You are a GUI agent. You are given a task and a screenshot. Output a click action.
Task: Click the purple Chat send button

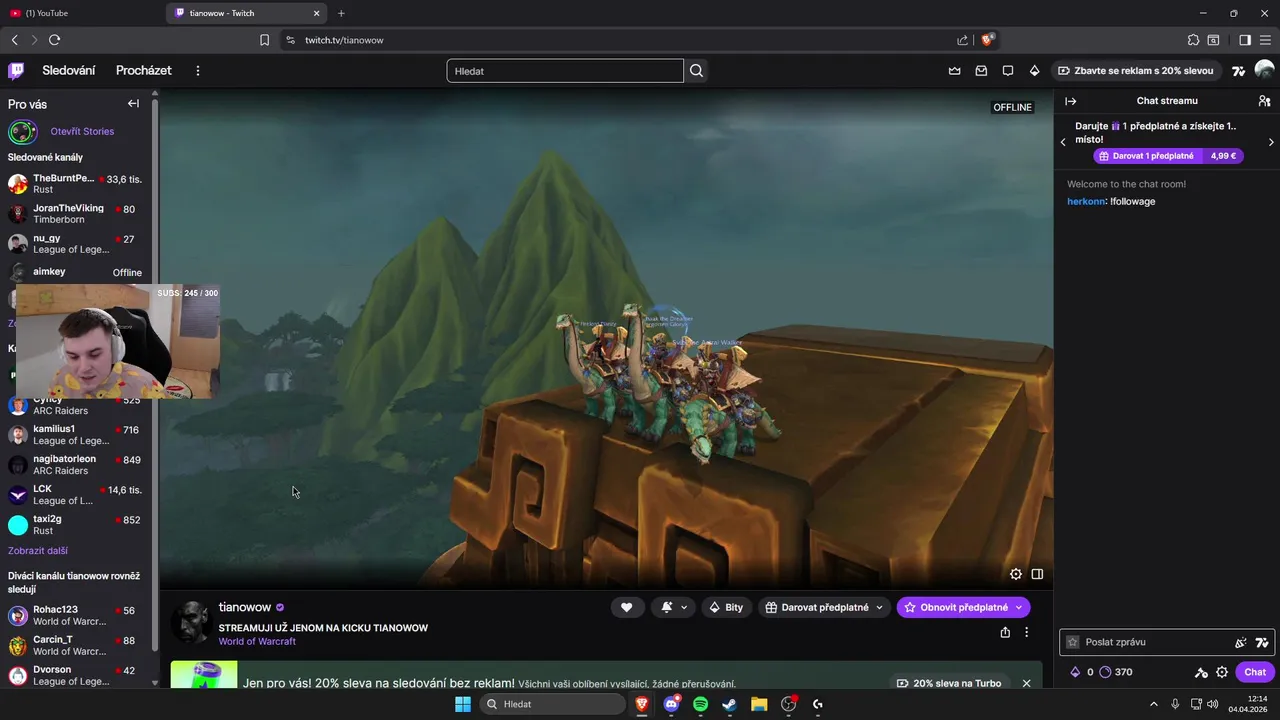point(1255,672)
